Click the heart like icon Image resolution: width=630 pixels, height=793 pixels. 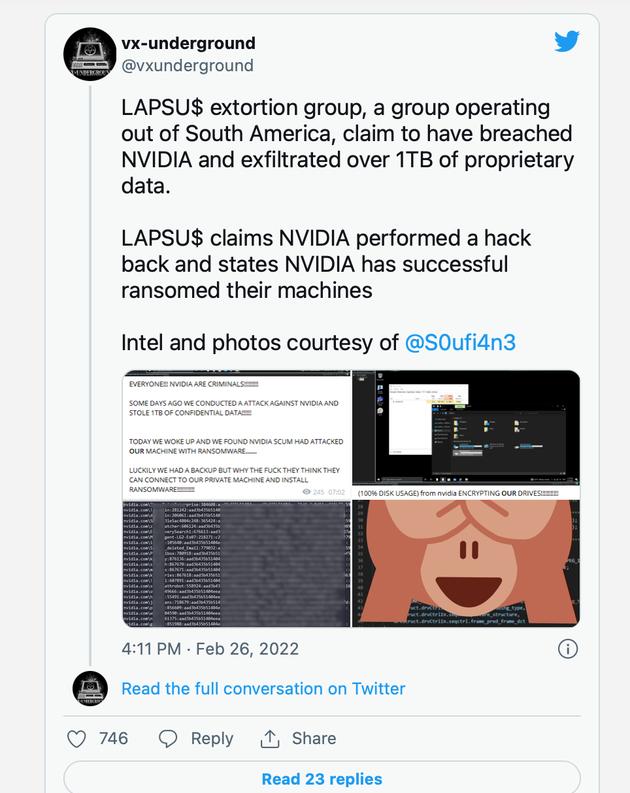point(76,739)
